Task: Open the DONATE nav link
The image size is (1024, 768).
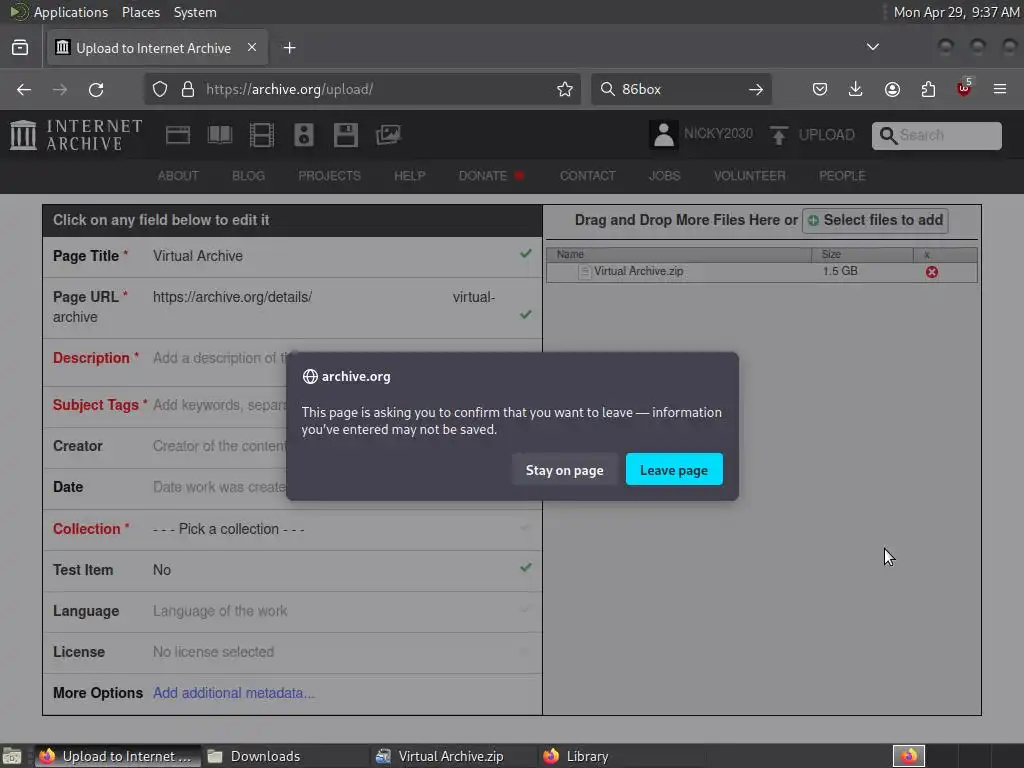Action: coord(483,176)
